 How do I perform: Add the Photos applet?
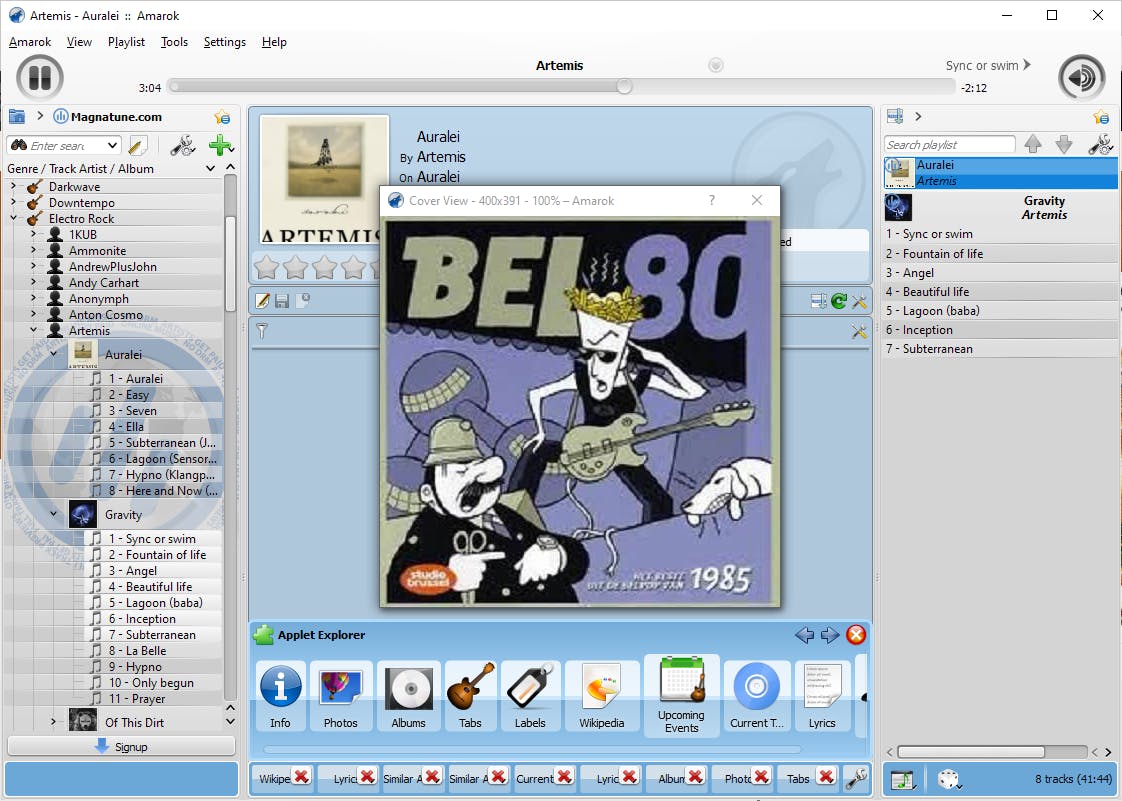point(341,696)
